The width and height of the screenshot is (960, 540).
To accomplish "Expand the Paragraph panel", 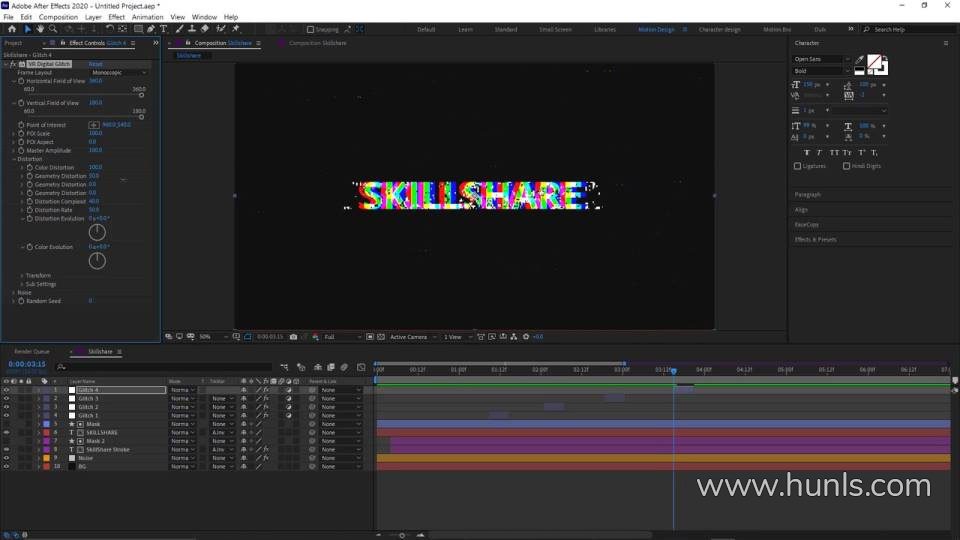I will point(808,195).
